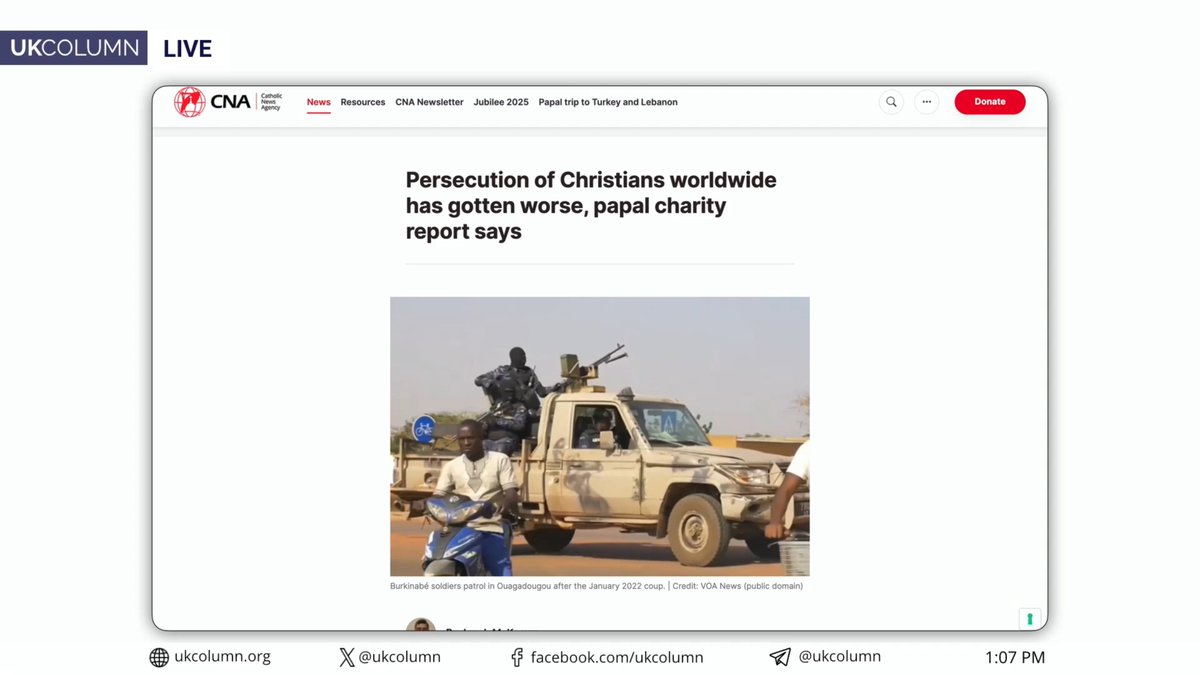Select the News tab

pos(319,102)
